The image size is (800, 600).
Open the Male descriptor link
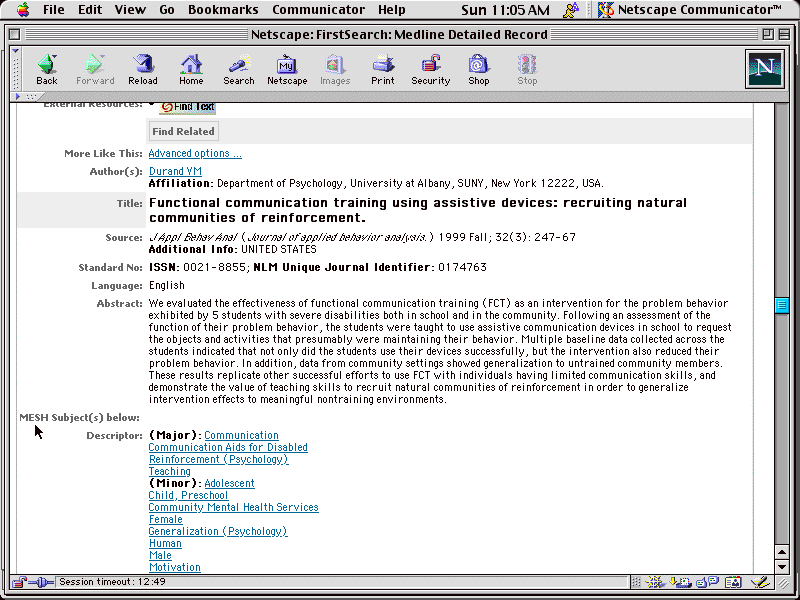click(x=160, y=555)
